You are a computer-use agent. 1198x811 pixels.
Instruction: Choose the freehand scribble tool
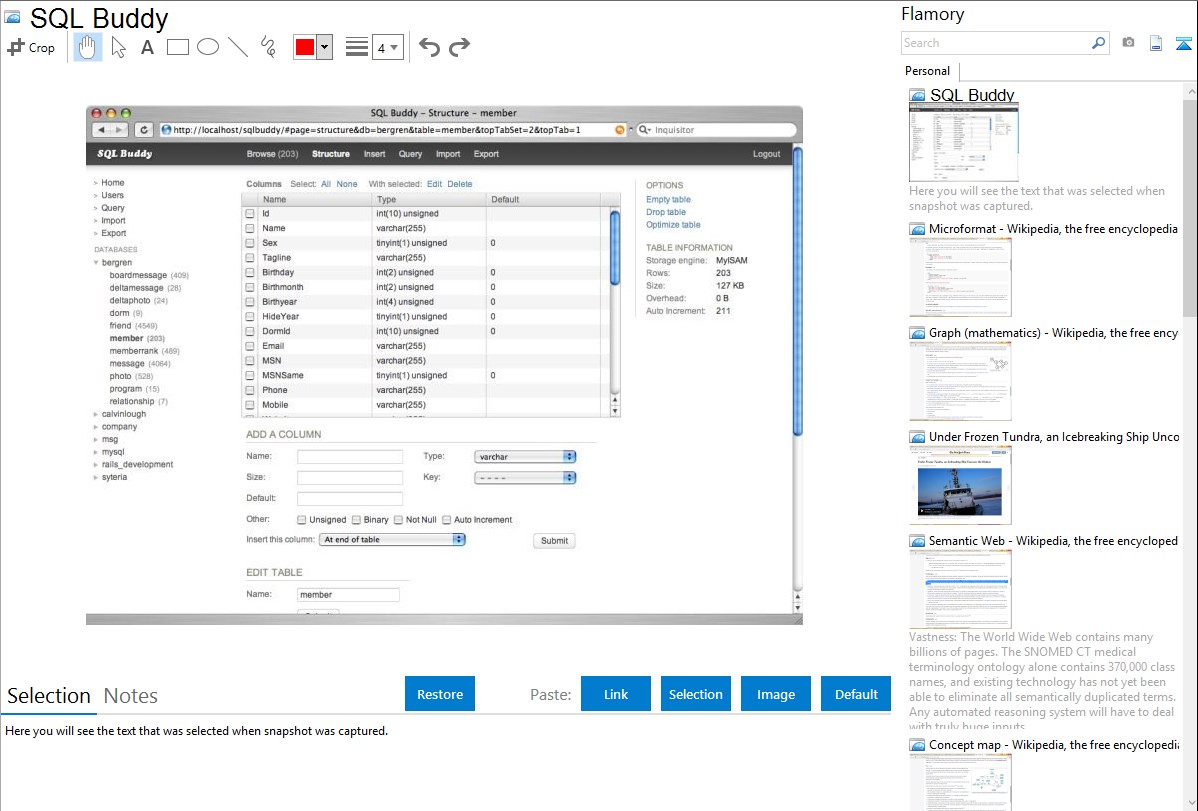coord(268,47)
